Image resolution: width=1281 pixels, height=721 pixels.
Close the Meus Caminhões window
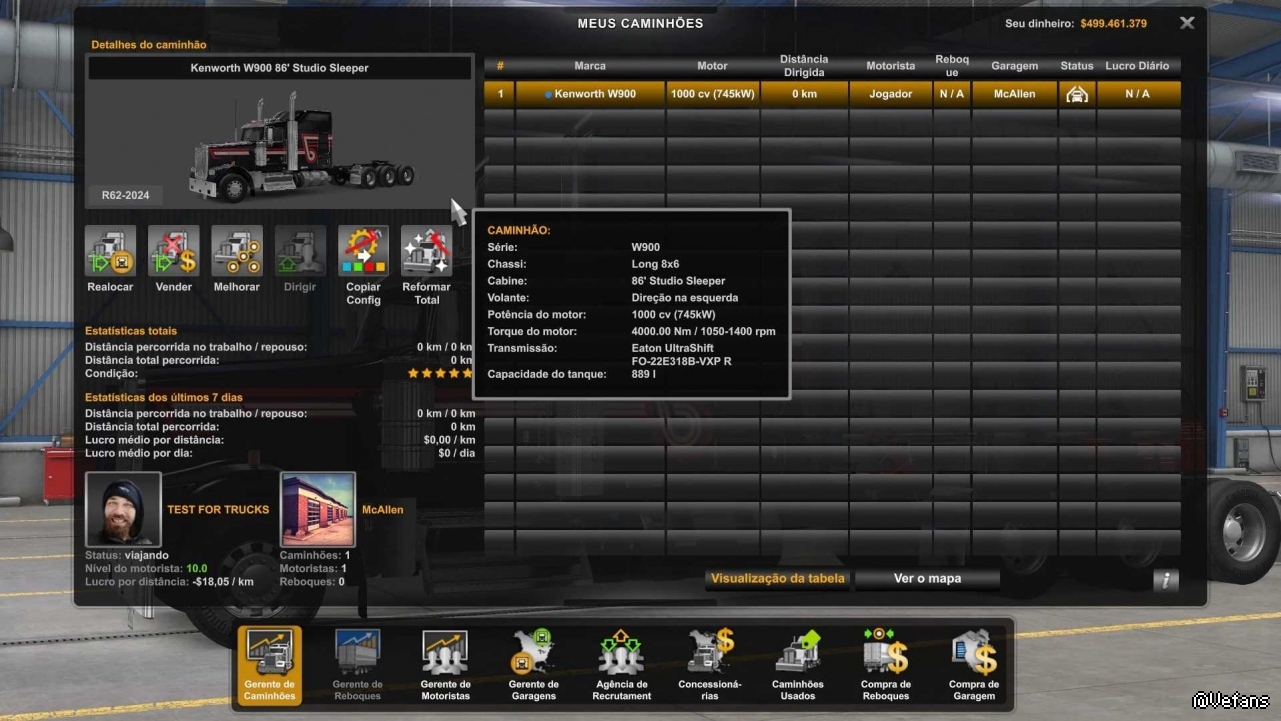coord(1187,23)
